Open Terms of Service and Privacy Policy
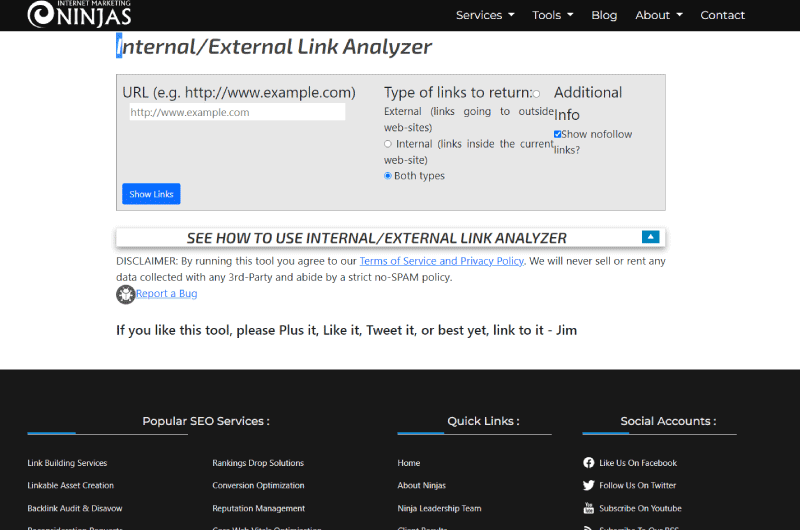800x530 pixels. 441,261
